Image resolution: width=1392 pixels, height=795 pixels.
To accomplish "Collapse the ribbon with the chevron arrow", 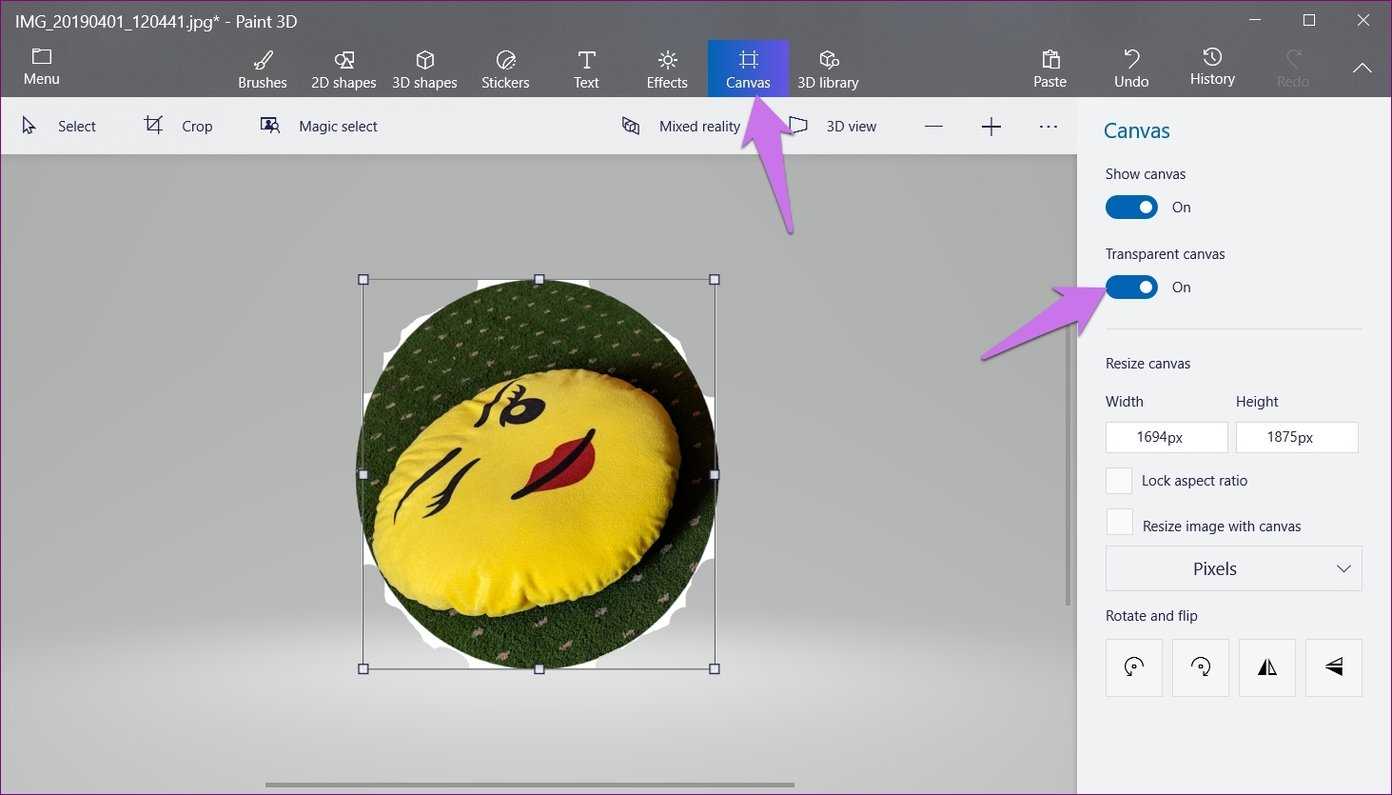I will (1362, 68).
